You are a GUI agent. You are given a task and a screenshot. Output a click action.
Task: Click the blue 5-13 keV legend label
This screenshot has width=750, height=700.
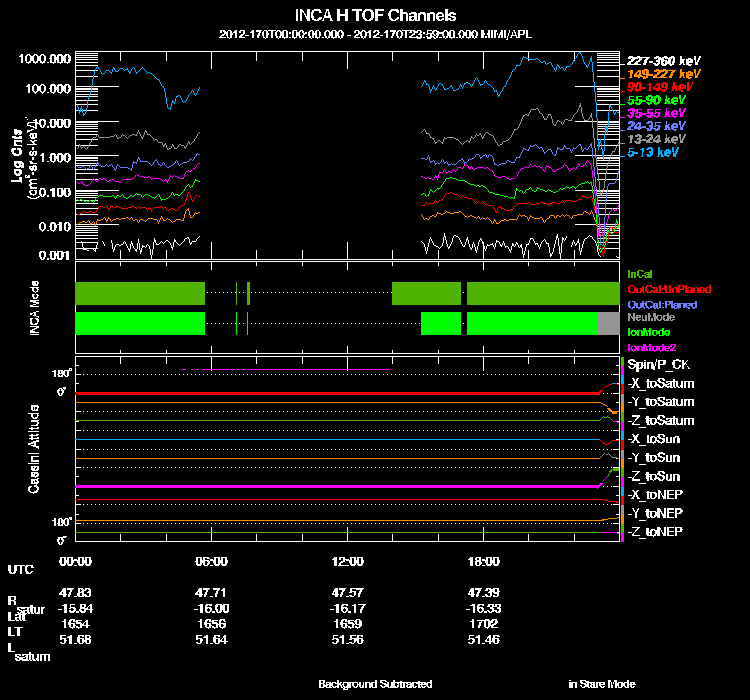tap(653, 153)
